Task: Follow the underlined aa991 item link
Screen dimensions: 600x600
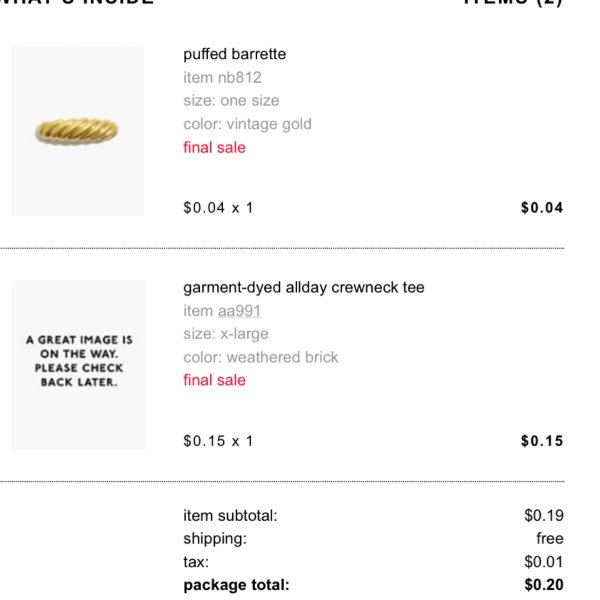Action: click(240, 311)
